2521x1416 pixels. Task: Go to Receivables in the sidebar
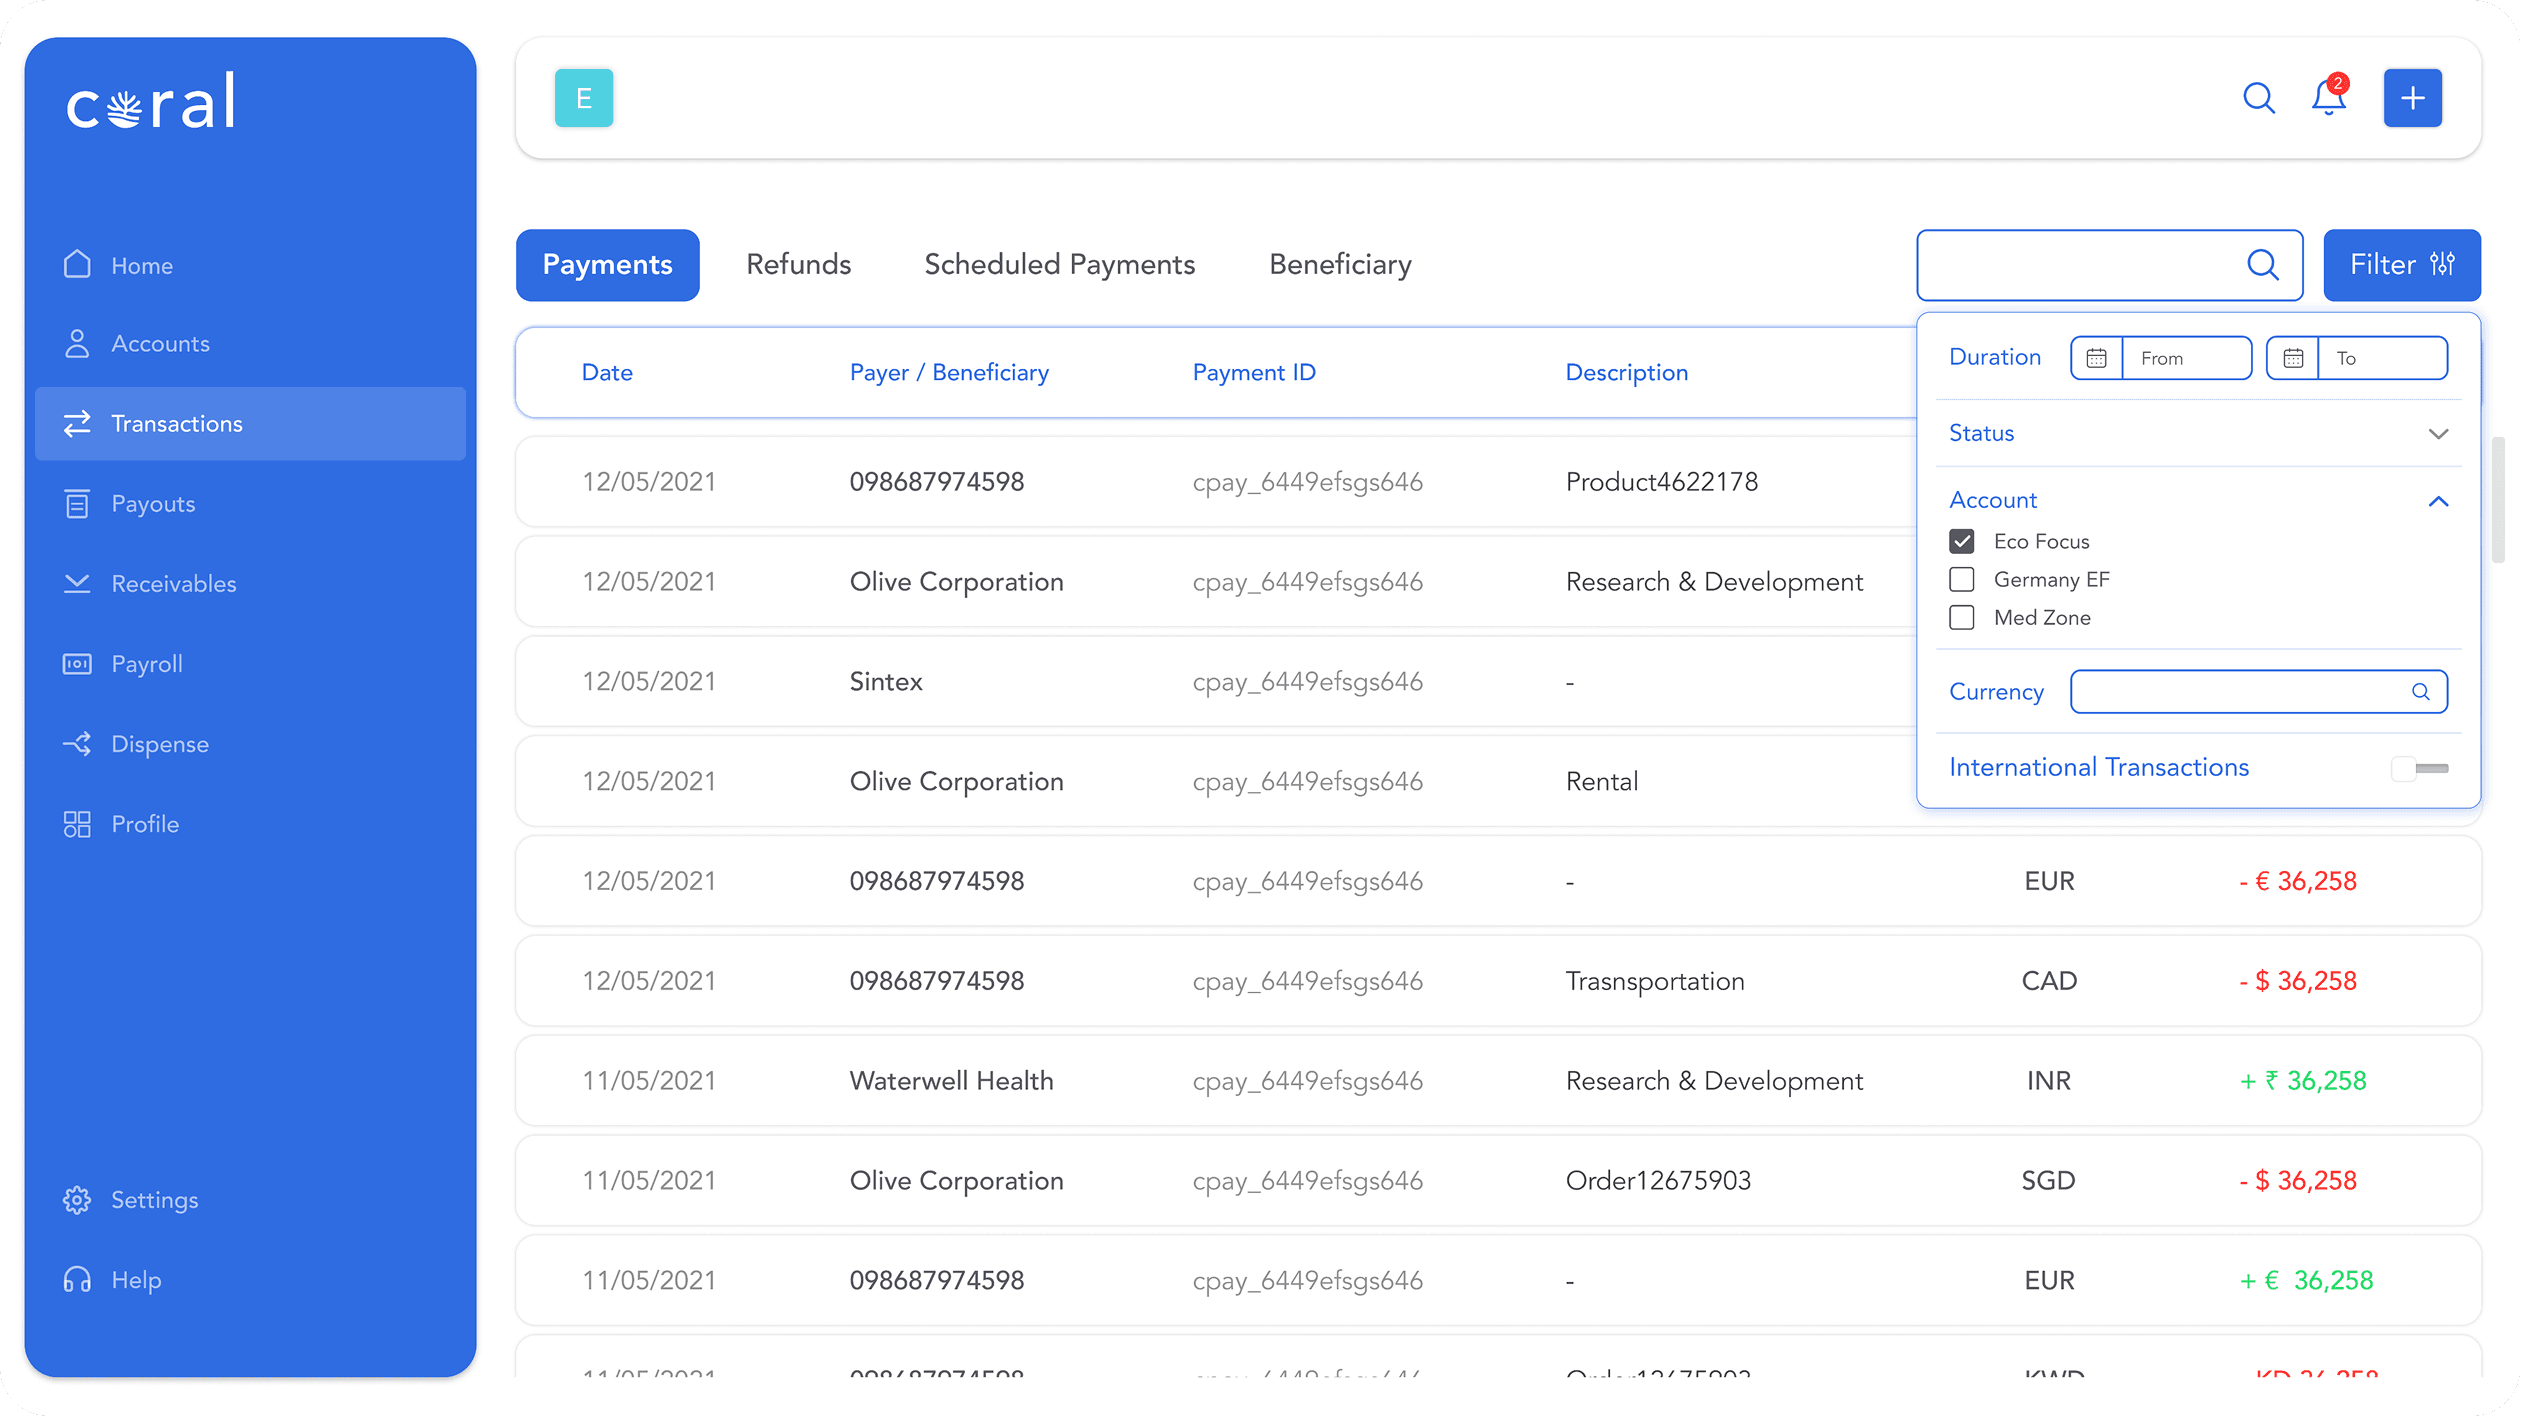(x=173, y=584)
